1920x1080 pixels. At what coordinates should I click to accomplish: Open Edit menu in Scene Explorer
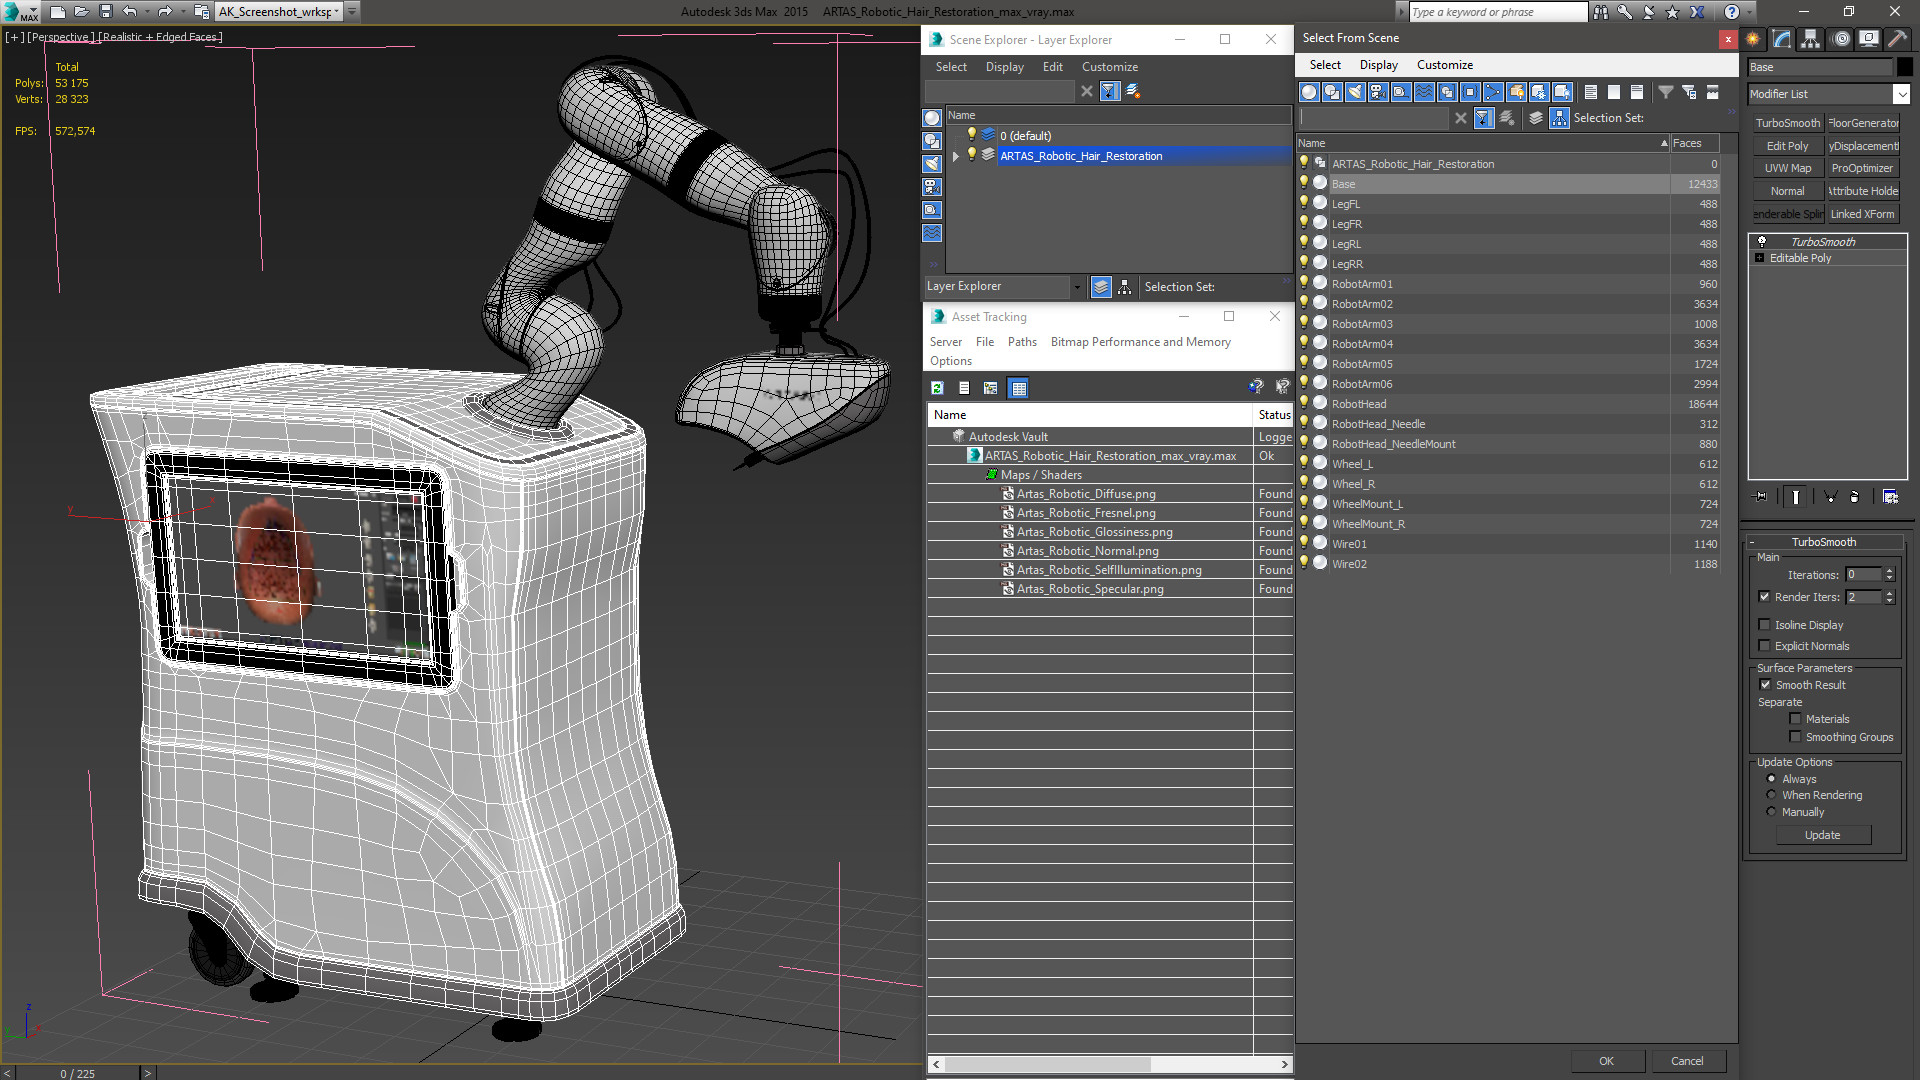point(1052,67)
